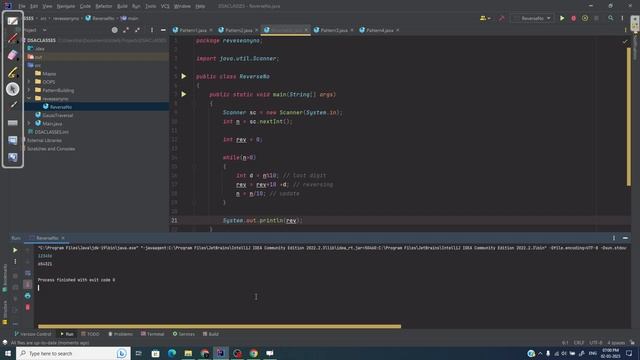Click Windows Start button

8,353
